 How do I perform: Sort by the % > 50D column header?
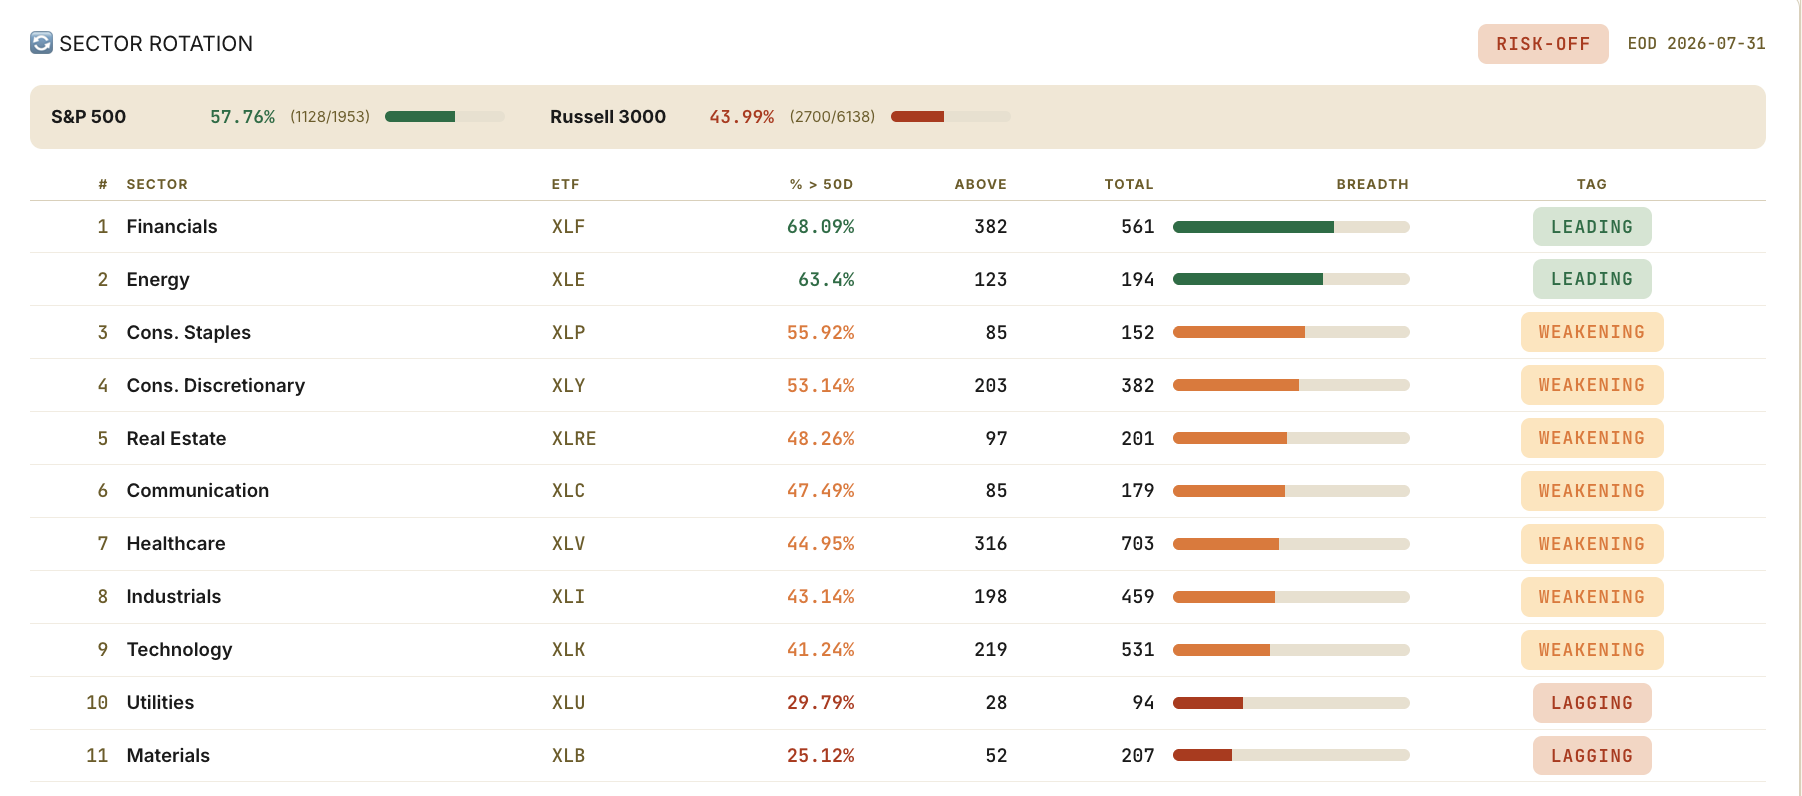[821, 184]
